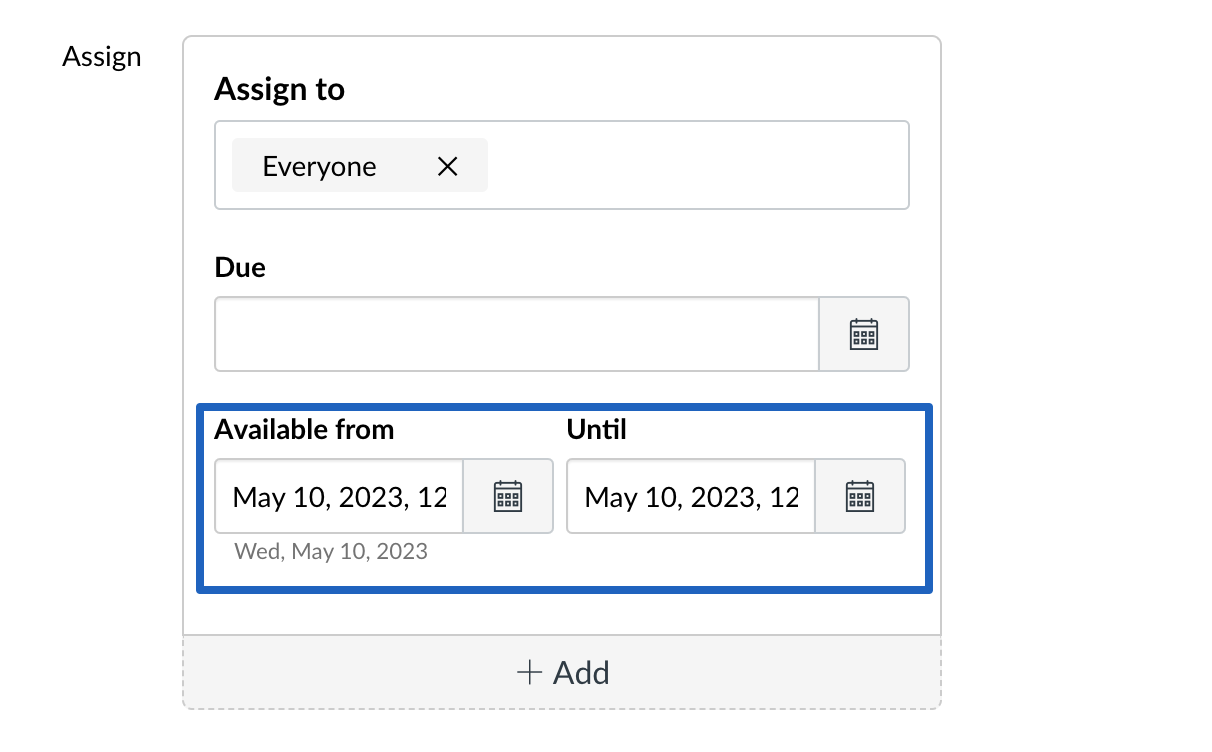Open the Available from calendar picker
The height and width of the screenshot is (752, 1212).
pos(508,496)
